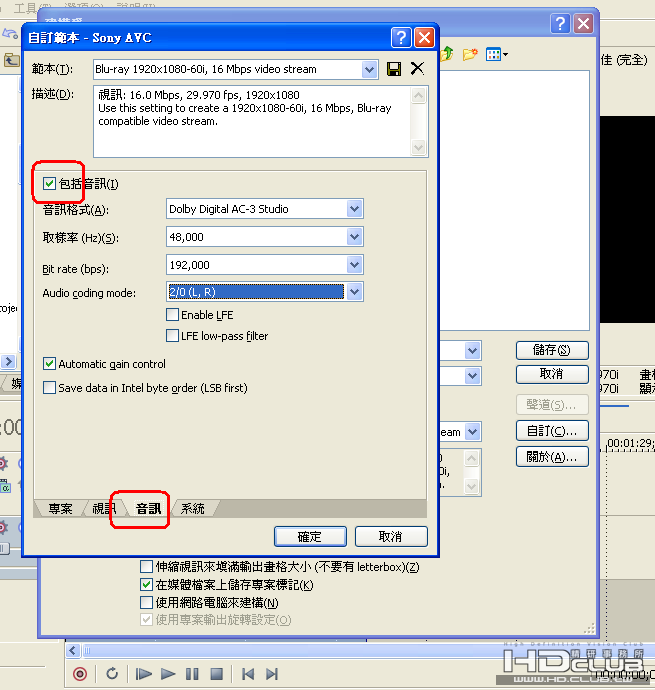Image resolution: width=655 pixels, height=690 pixels.
Task: Save the template with floppy disk icon
Action: click(394, 69)
